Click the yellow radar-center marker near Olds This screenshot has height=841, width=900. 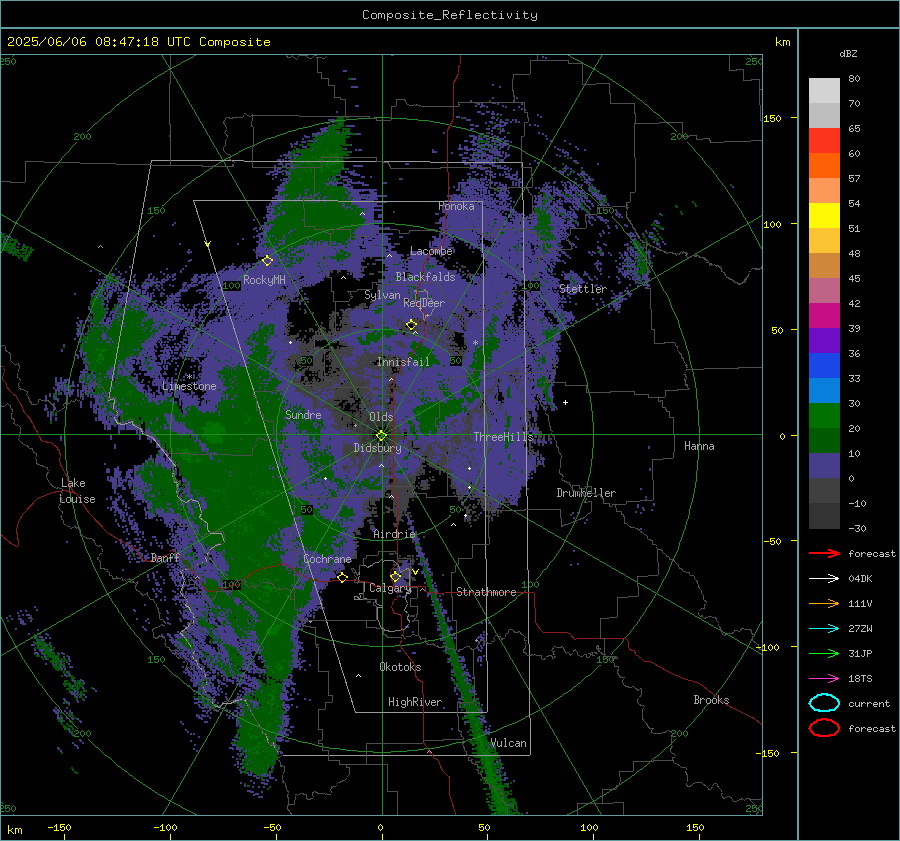[x=381, y=436]
